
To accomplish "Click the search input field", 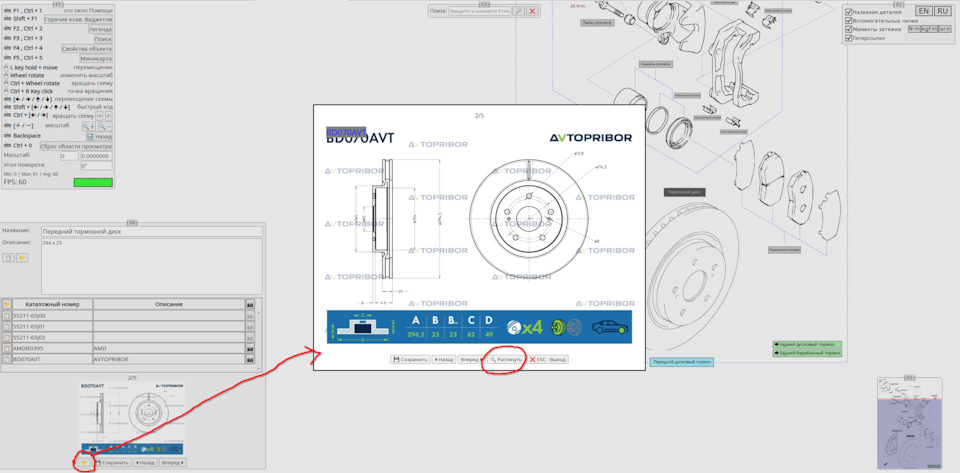I will click(x=479, y=11).
